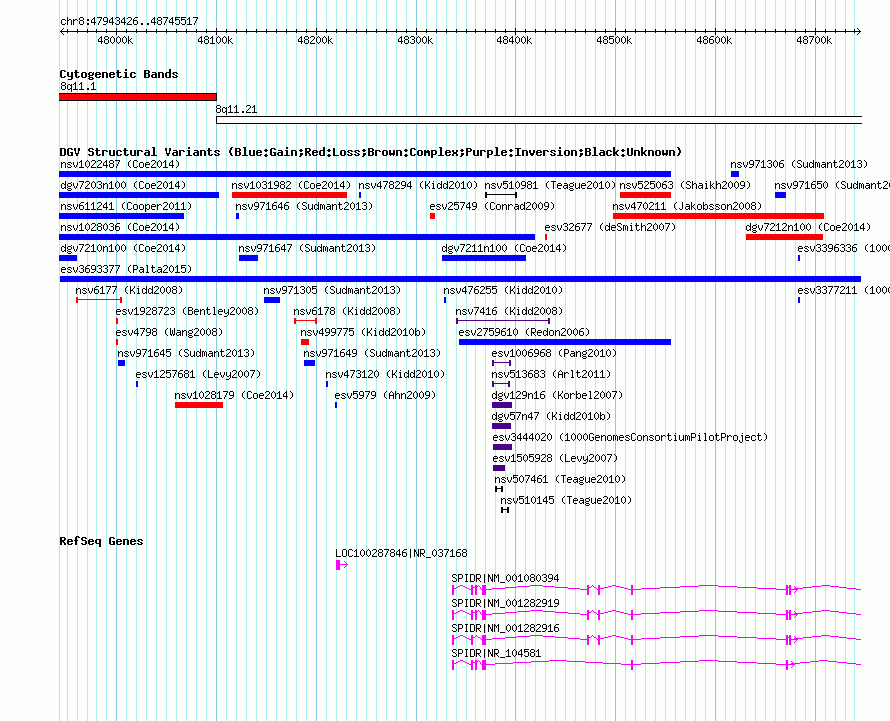Select nsv971646 (Sudmant2013) variant label
Screen dimensions: 890x721
(x=304, y=206)
